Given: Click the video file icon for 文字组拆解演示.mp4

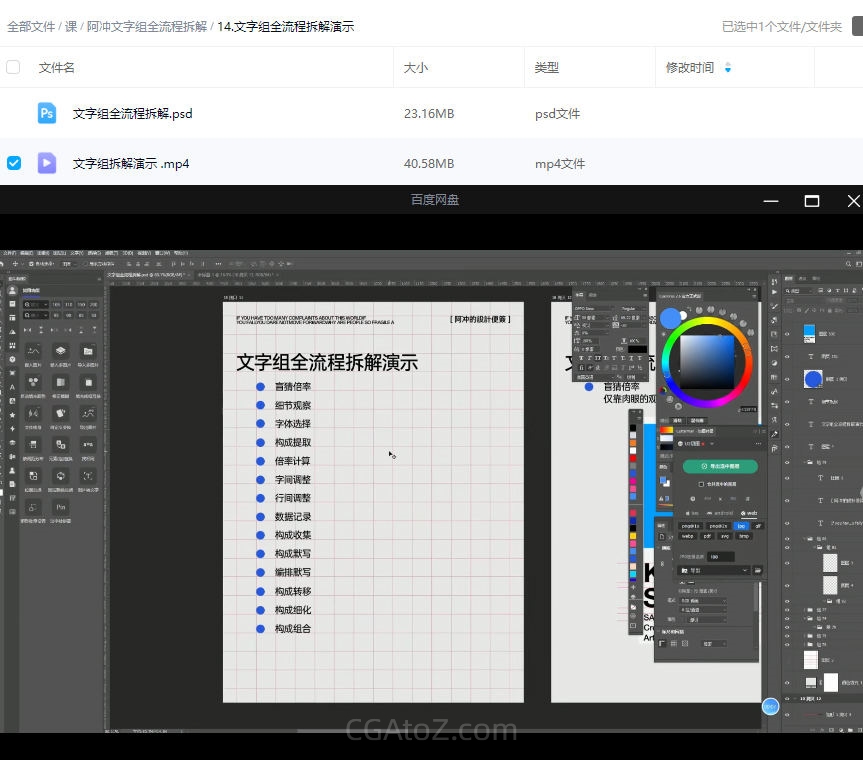Looking at the screenshot, I should tap(47, 163).
